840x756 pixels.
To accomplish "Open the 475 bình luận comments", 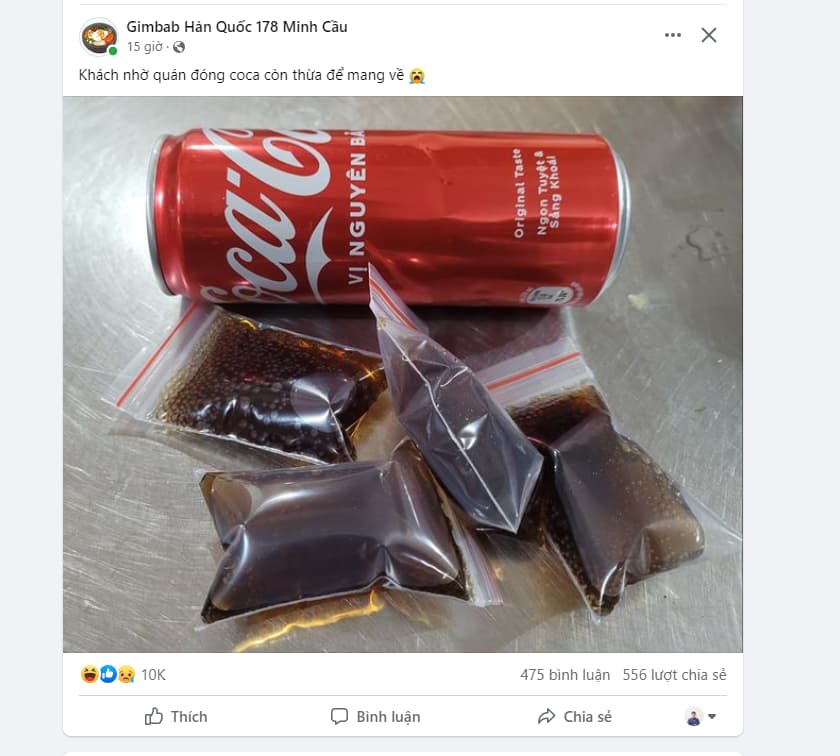I will click(x=565, y=675).
